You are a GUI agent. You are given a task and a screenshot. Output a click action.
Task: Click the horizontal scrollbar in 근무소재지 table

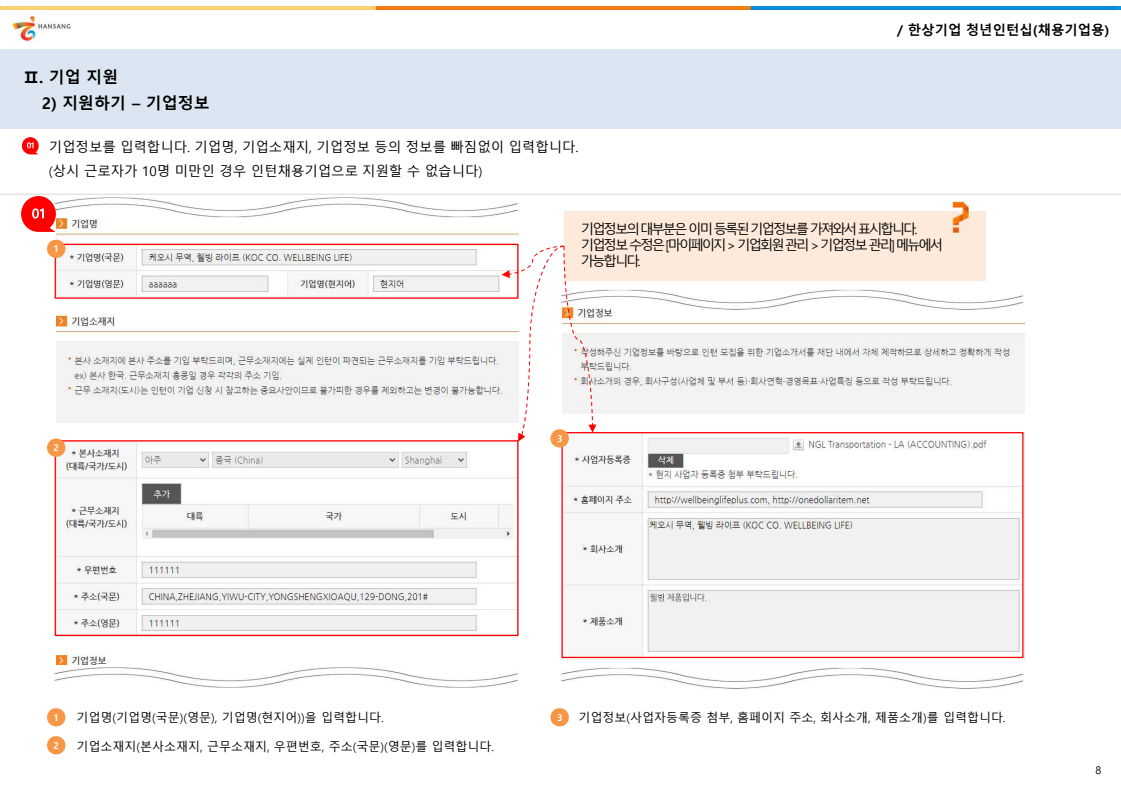(x=292, y=534)
